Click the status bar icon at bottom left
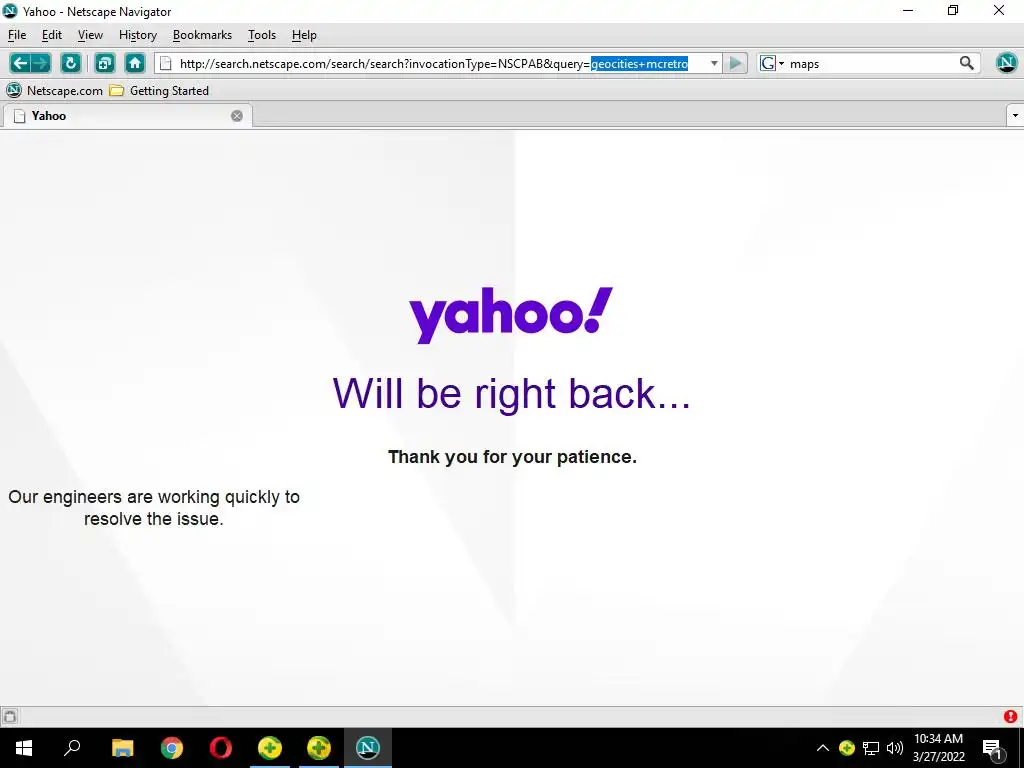Screen dimensions: 1024x768 10,716
